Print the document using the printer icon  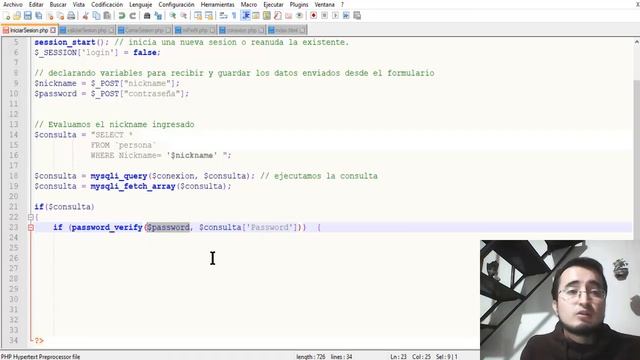(x=71, y=16)
